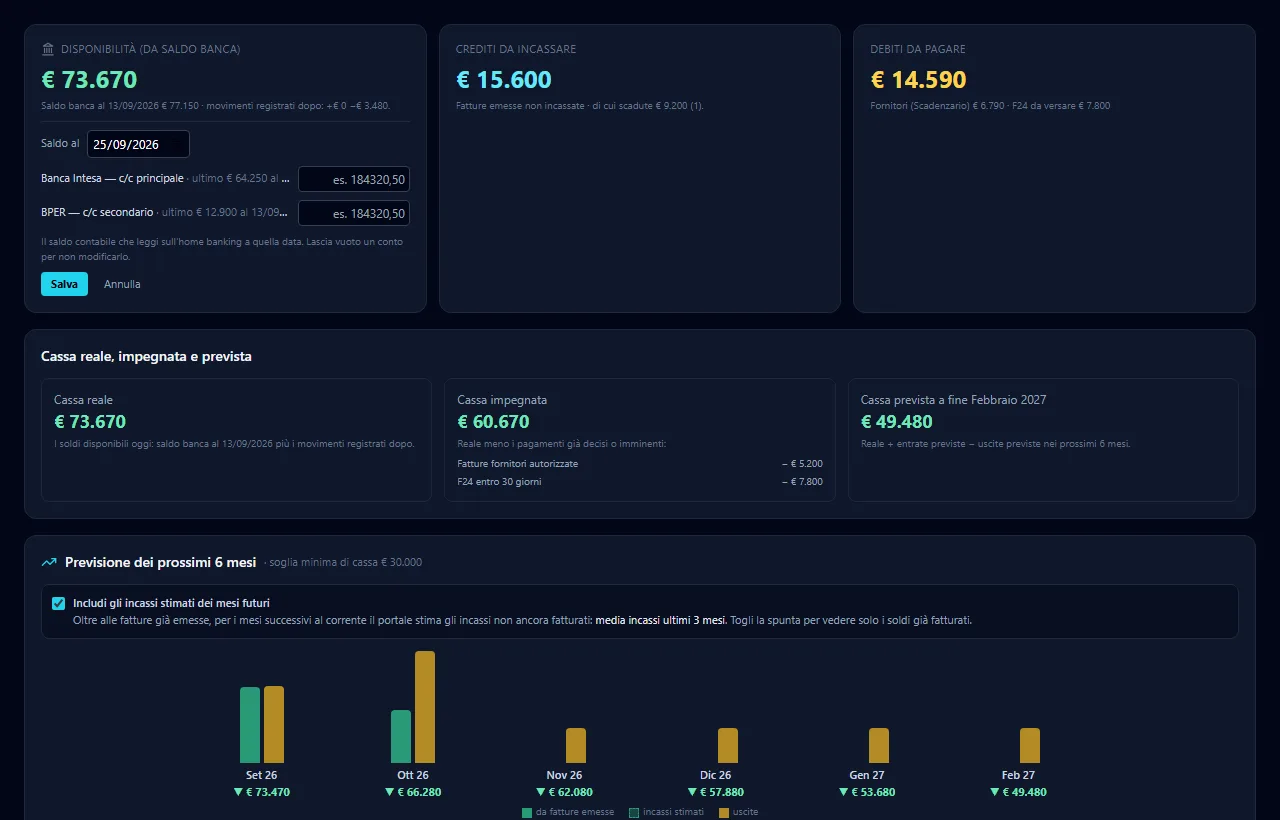Click the green Set 26 invoices bar
This screenshot has height=820, width=1280.
click(x=250, y=725)
